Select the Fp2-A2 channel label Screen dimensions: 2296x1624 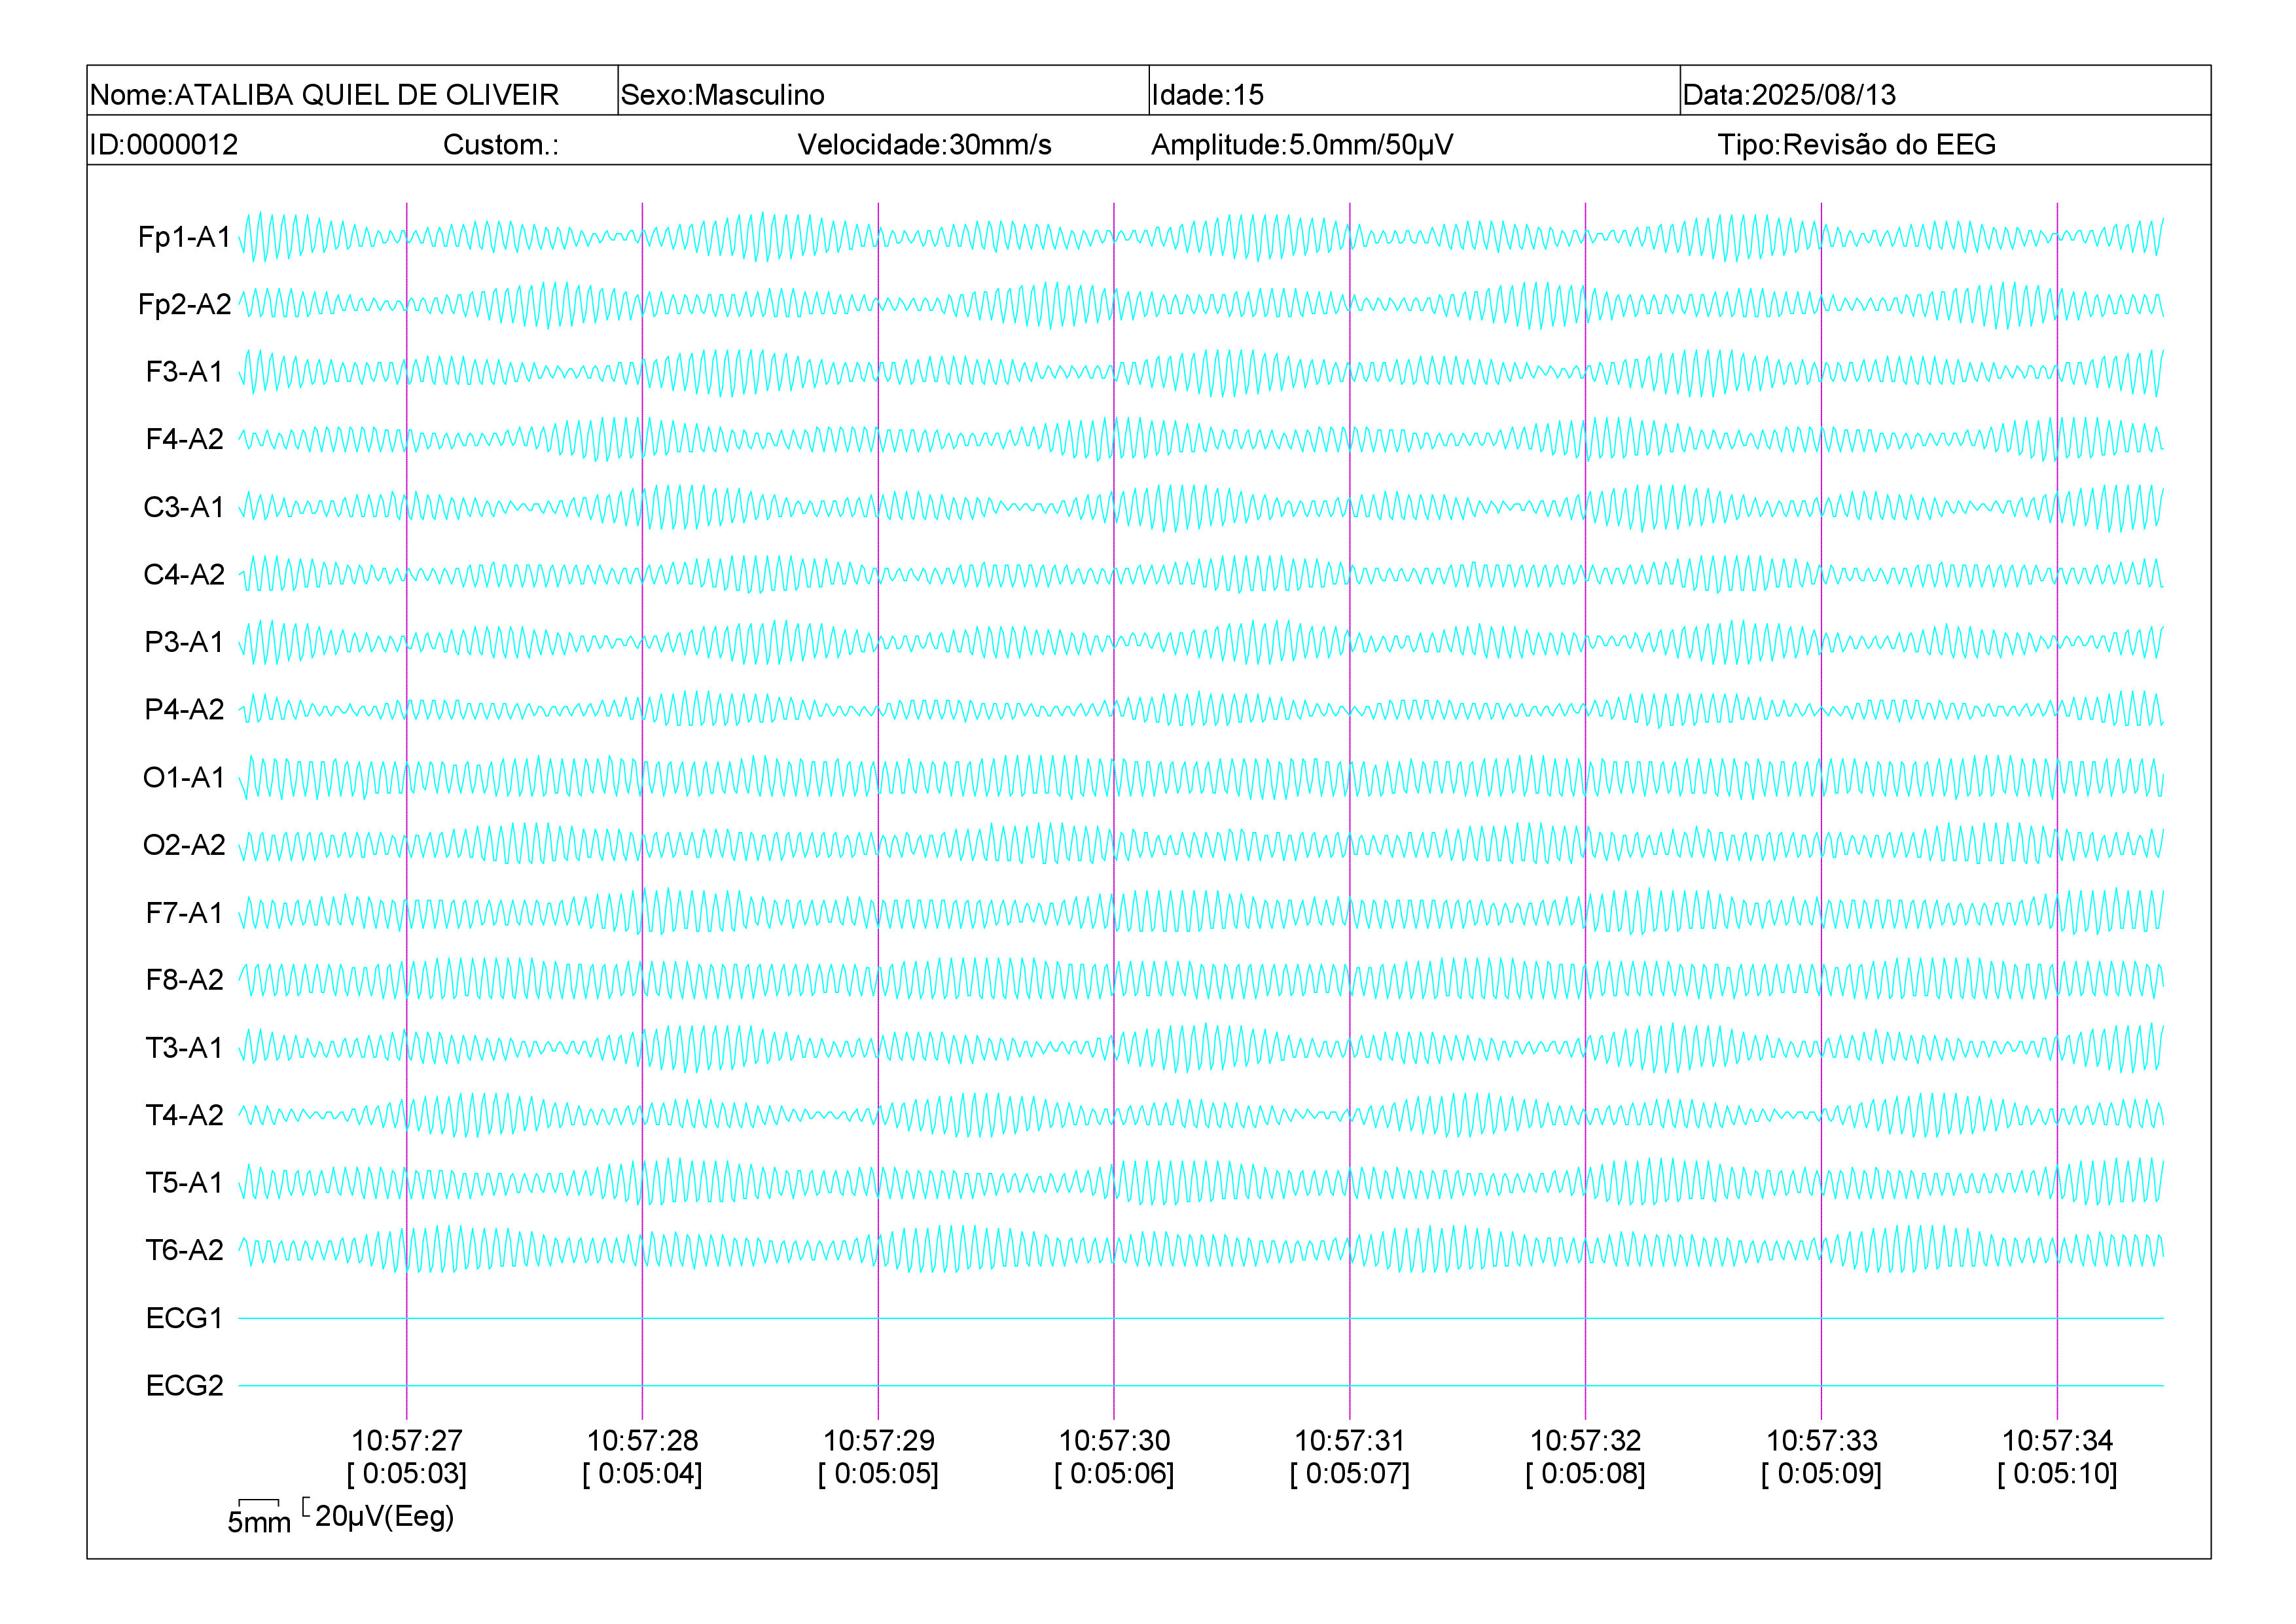184,304
